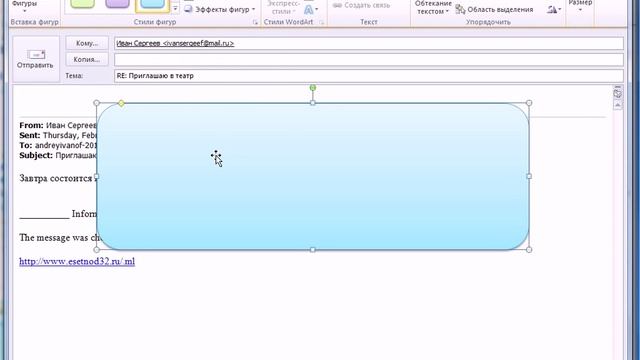Click the 'To: andreyivanof' line

pos(58,145)
